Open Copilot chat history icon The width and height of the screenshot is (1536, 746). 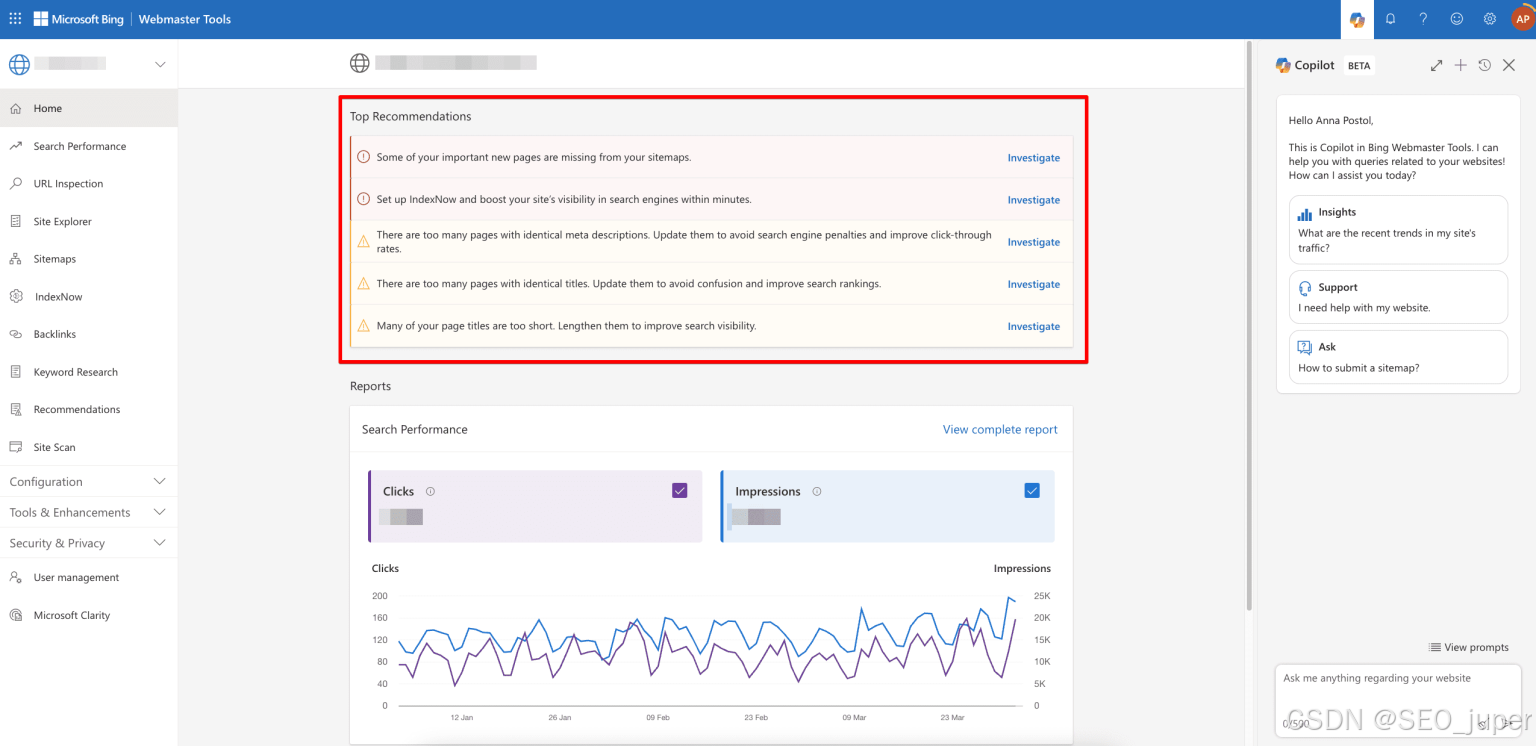click(1484, 65)
